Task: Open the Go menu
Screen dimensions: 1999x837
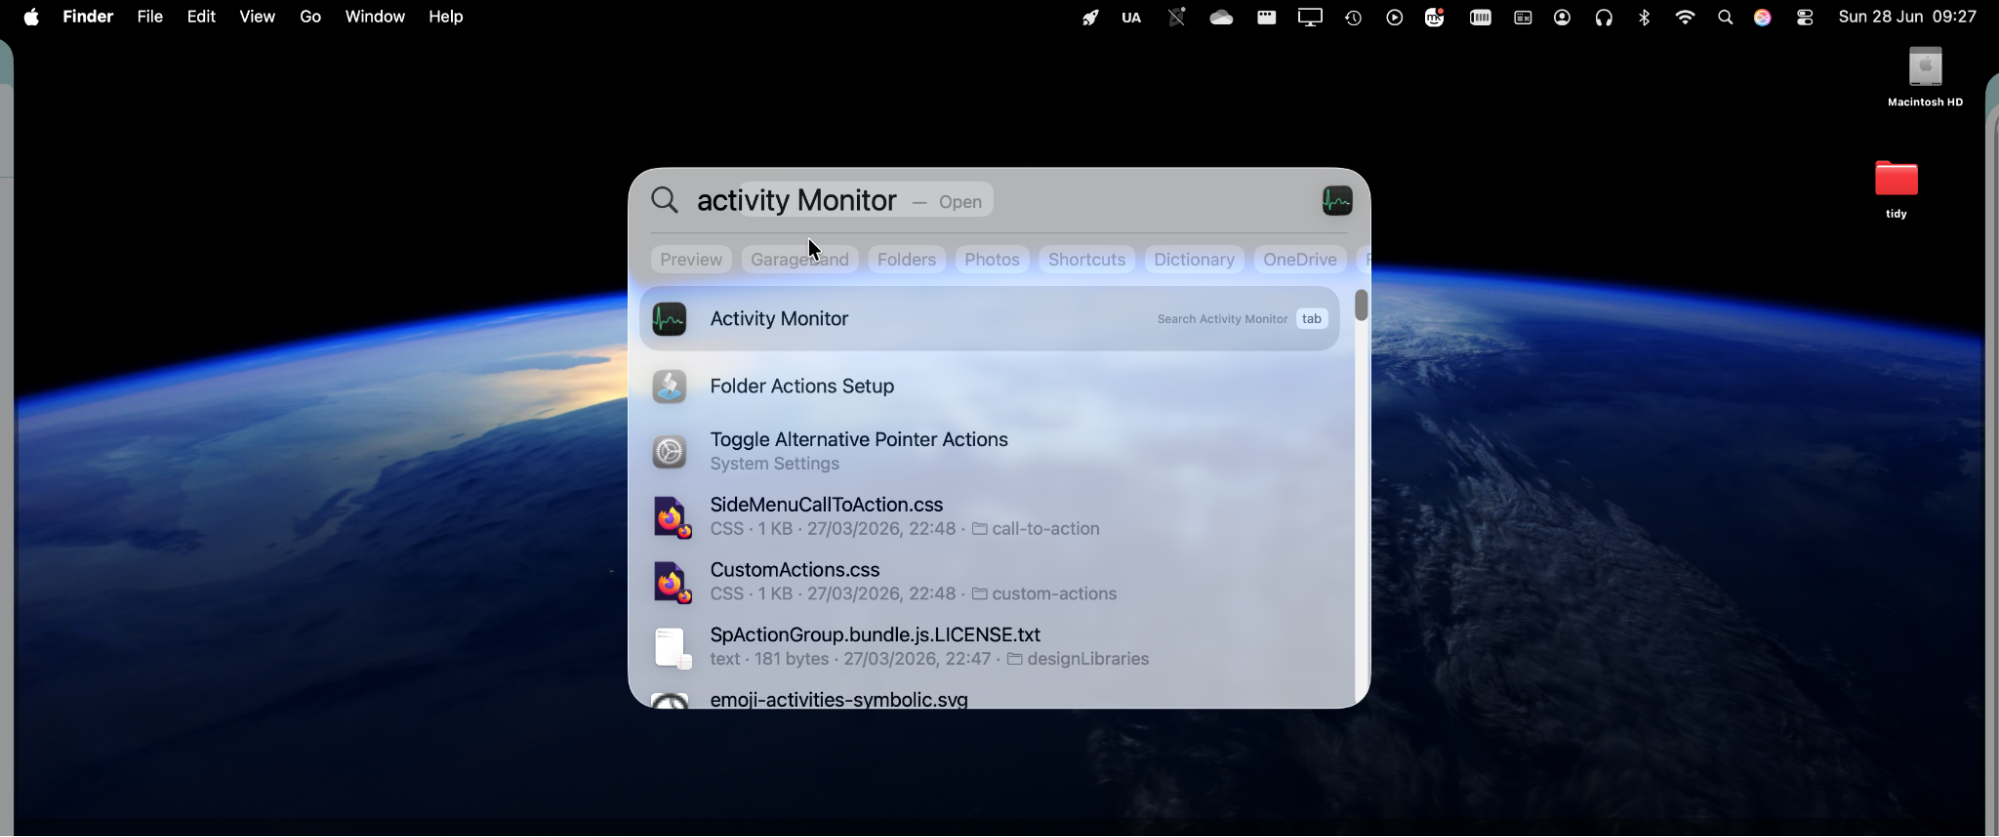Action: click(x=311, y=17)
